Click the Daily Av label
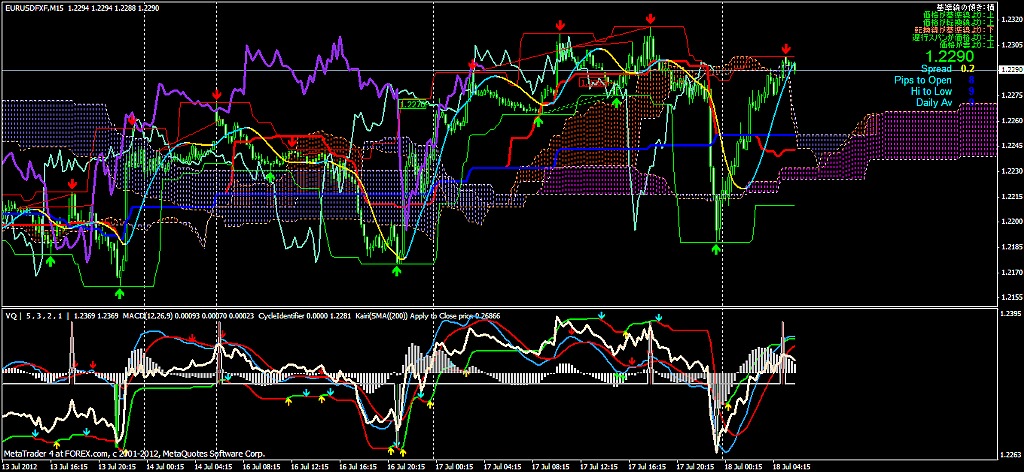The width and height of the screenshot is (1024, 472). (x=934, y=102)
